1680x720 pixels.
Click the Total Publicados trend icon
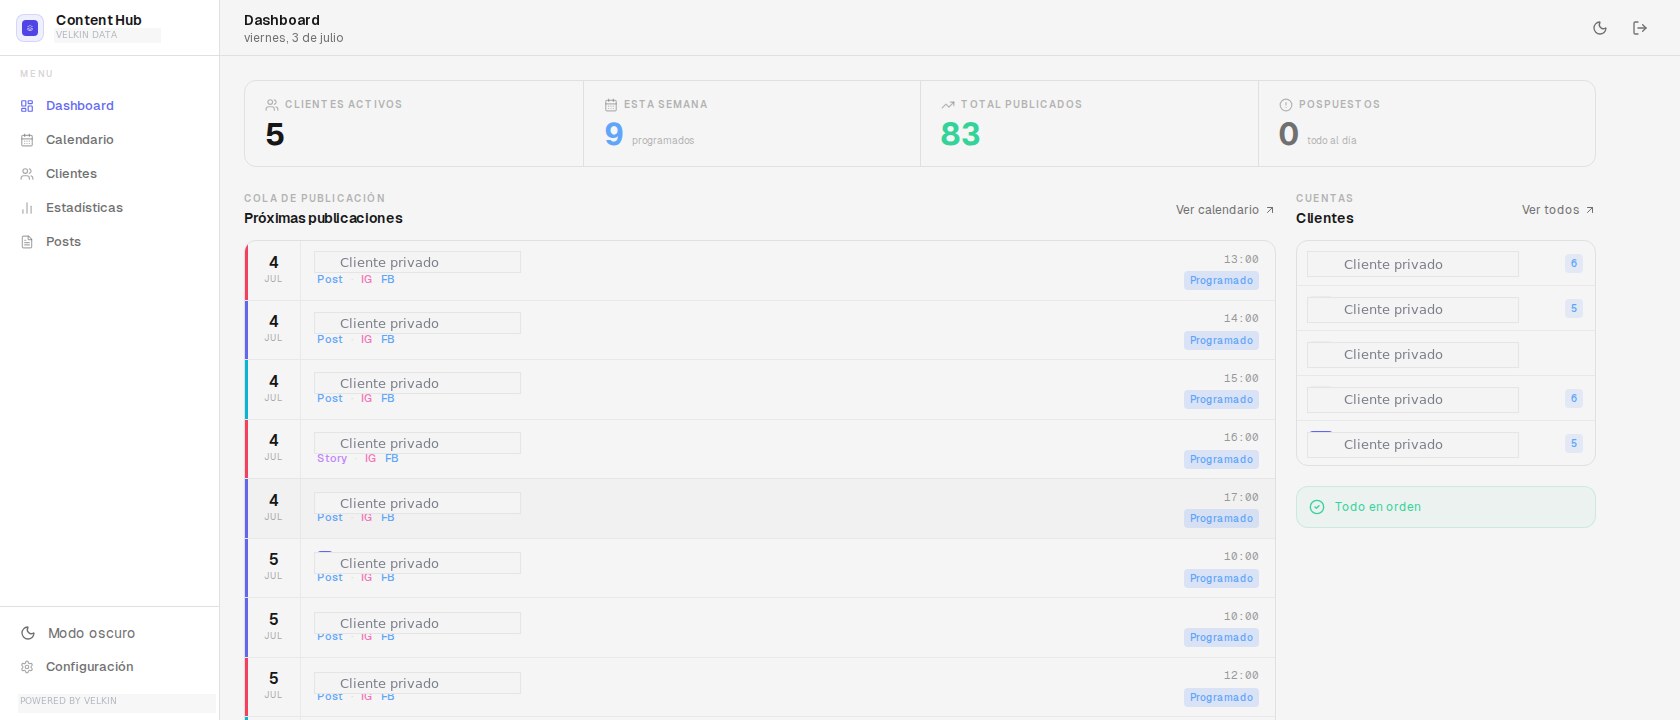tap(948, 105)
